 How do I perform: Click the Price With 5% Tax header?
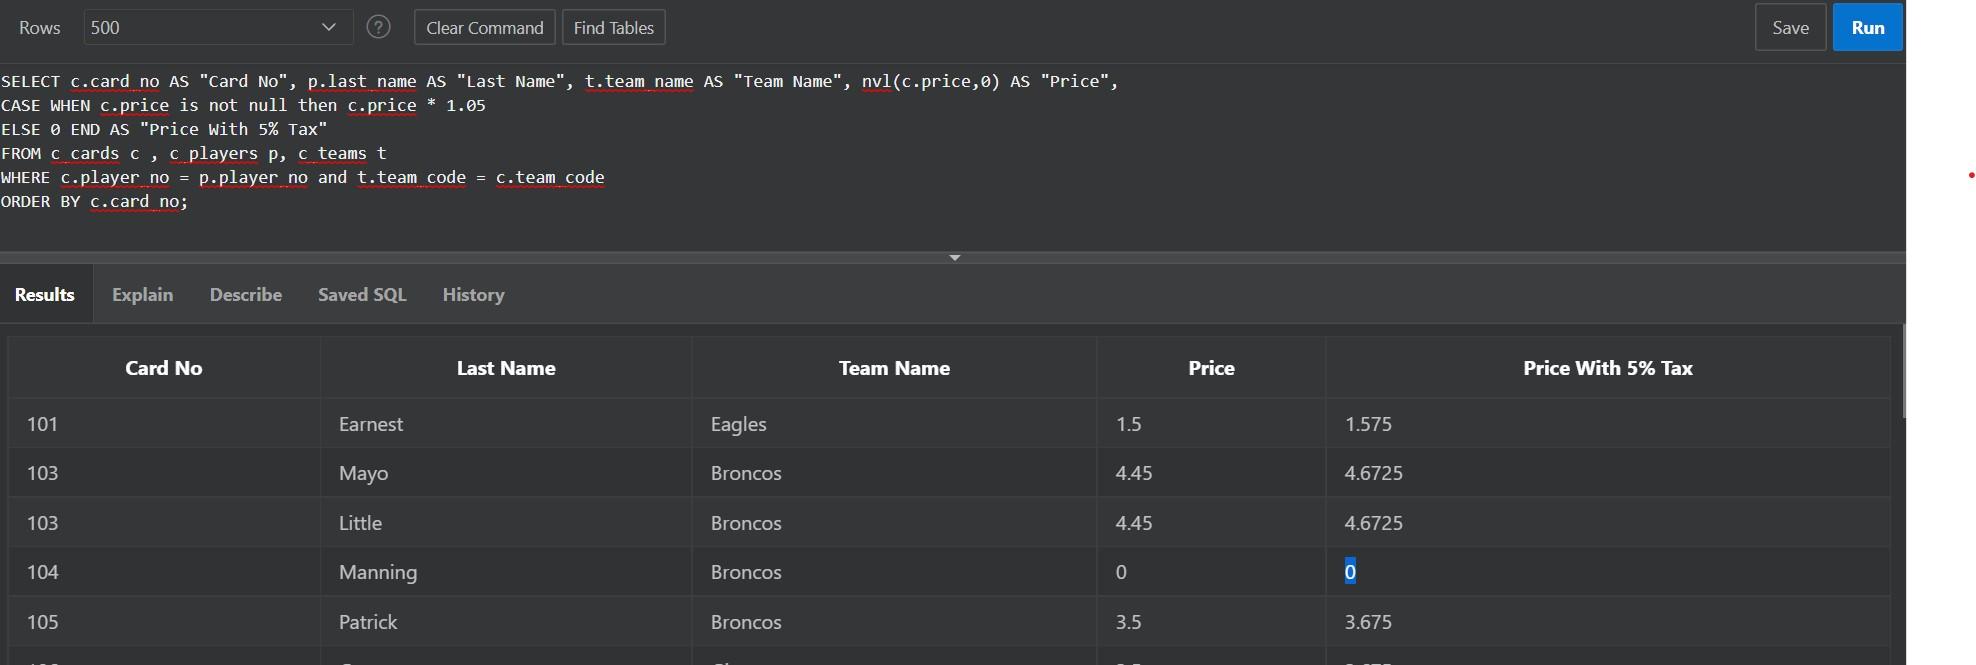click(1608, 368)
